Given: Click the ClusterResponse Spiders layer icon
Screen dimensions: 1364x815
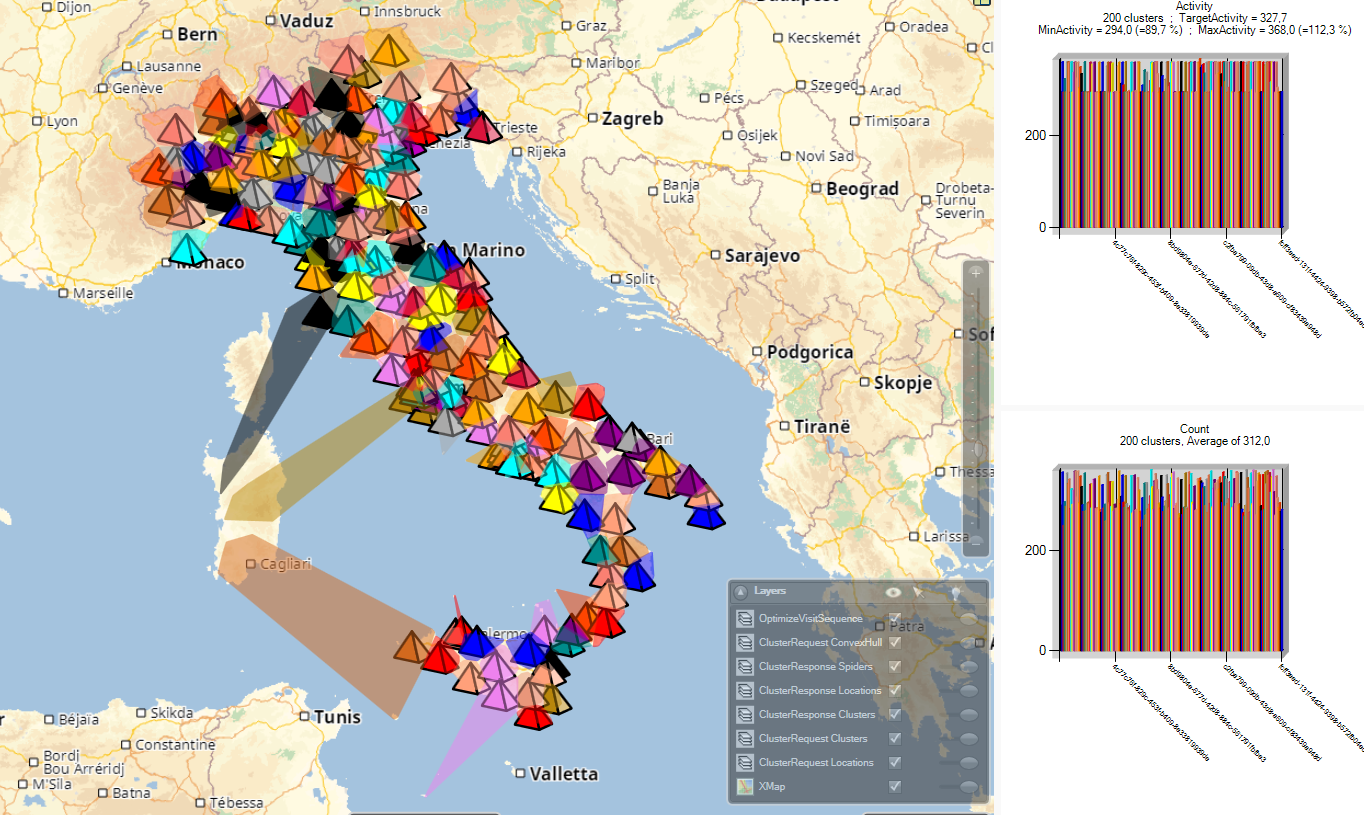Looking at the screenshot, I should (745, 667).
